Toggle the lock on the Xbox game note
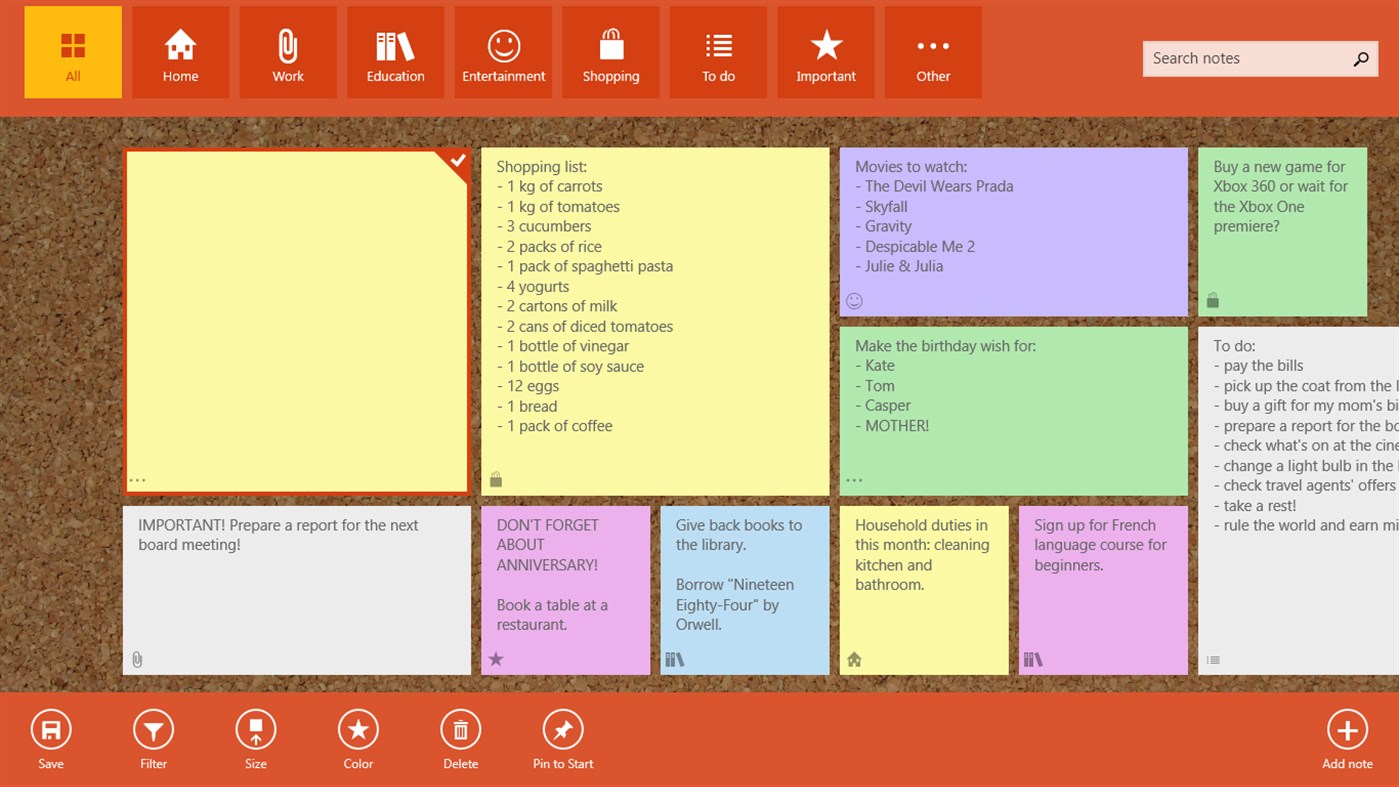Viewport: 1399px width, 787px height. click(x=1212, y=299)
